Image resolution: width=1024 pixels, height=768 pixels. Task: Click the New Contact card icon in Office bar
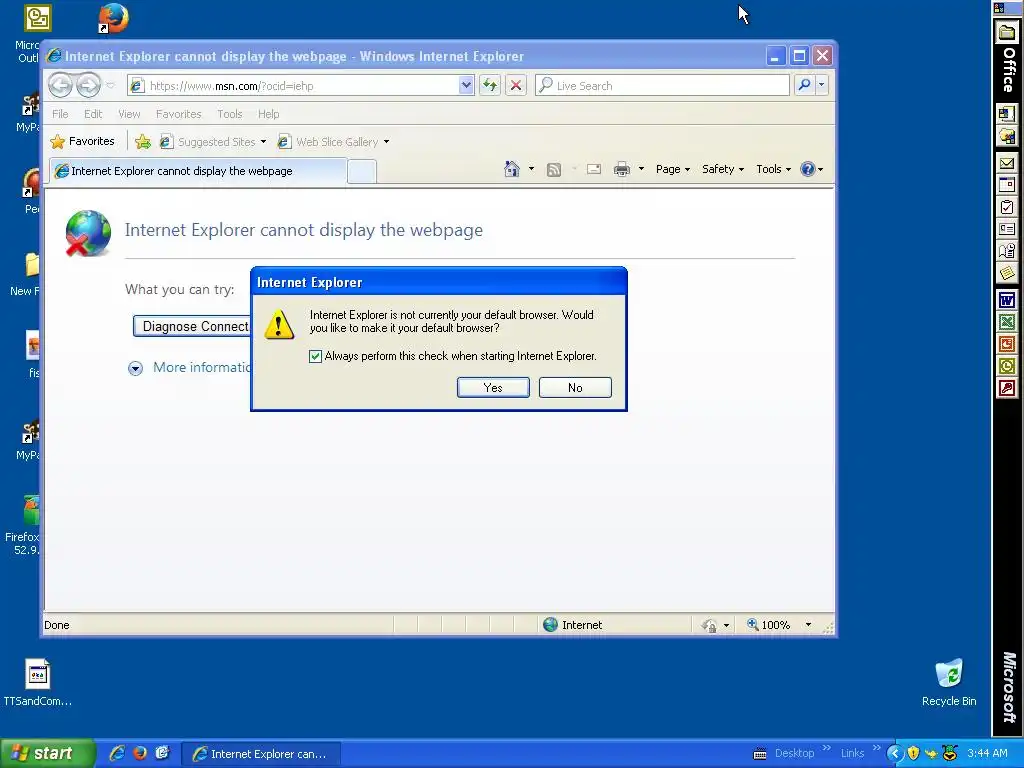tap(1007, 229)
